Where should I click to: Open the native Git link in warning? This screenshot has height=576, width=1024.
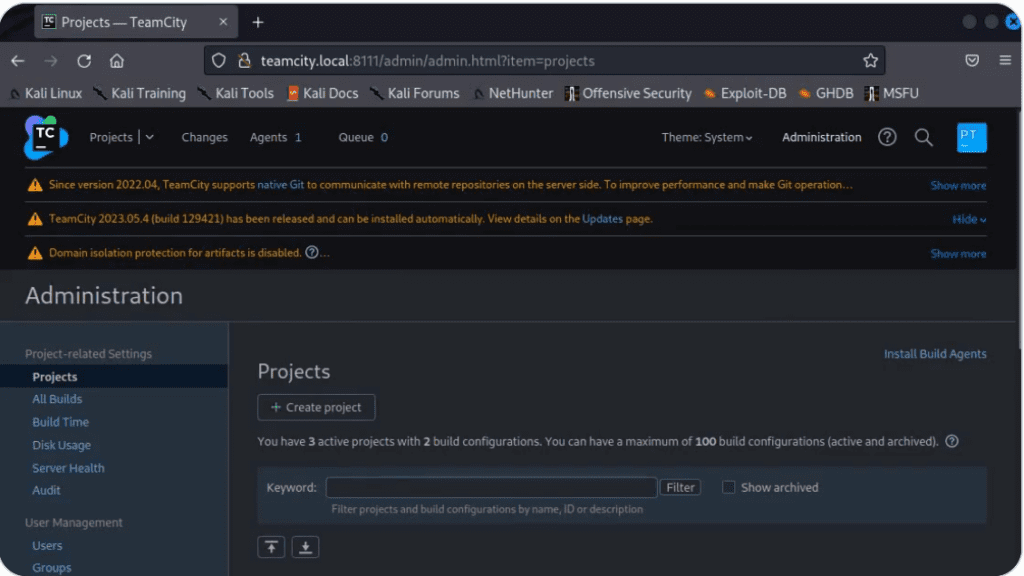281,185
